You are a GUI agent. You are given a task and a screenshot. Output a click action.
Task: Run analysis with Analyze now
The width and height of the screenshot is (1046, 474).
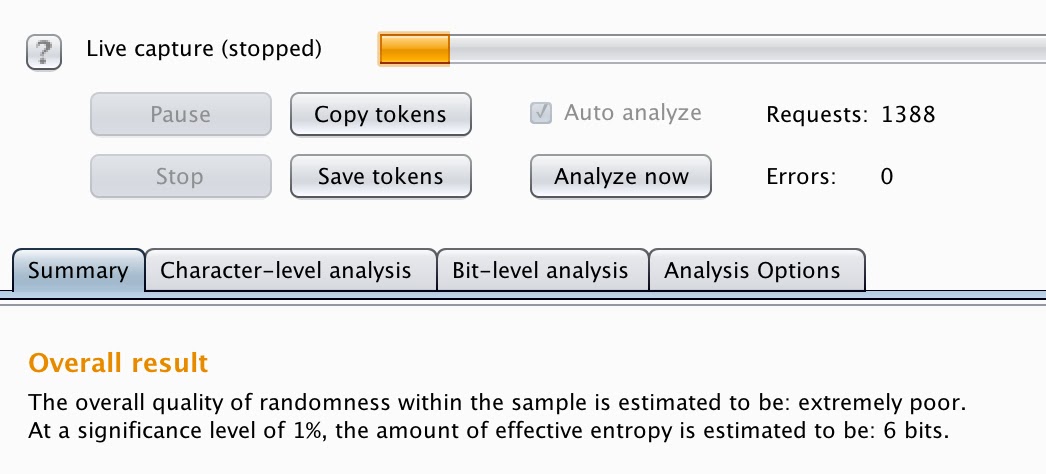(x=621, y=177)
